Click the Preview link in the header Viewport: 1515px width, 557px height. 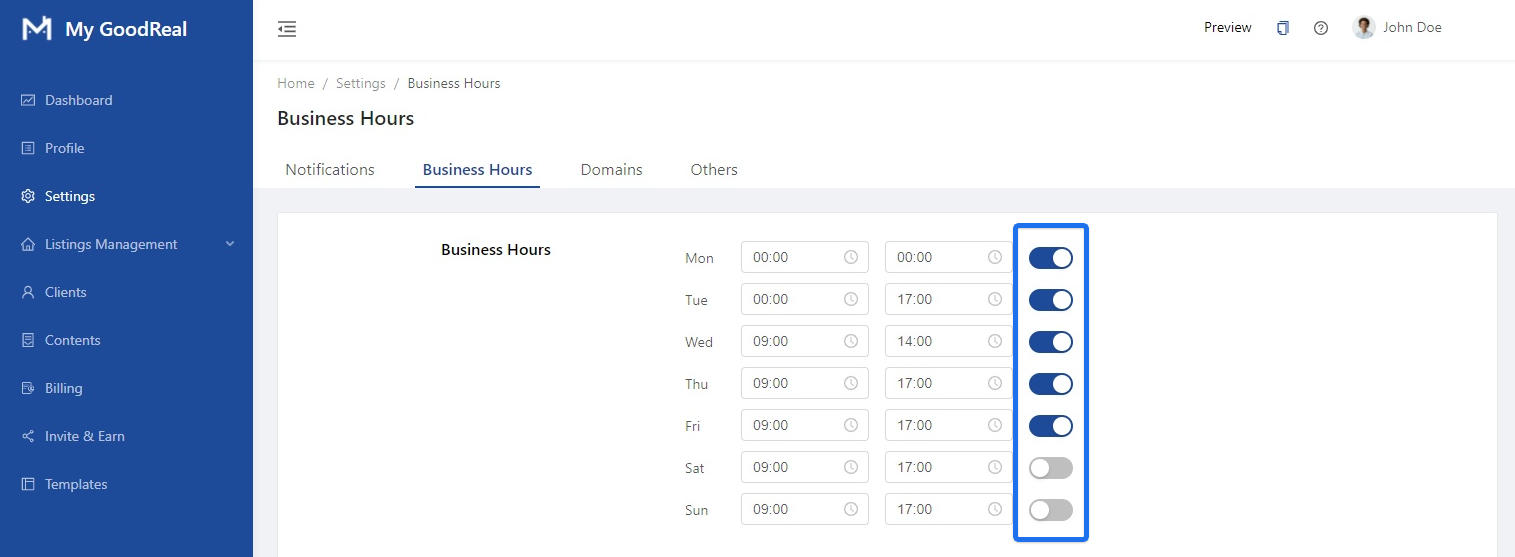(x=1227, y=28)
